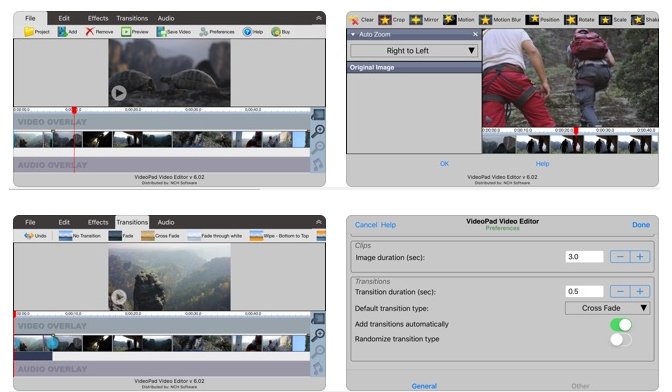Choose the Fade through white transition
Image resolution: width=672 pixels, height=392 pixels.
click(x=215, y=236)
